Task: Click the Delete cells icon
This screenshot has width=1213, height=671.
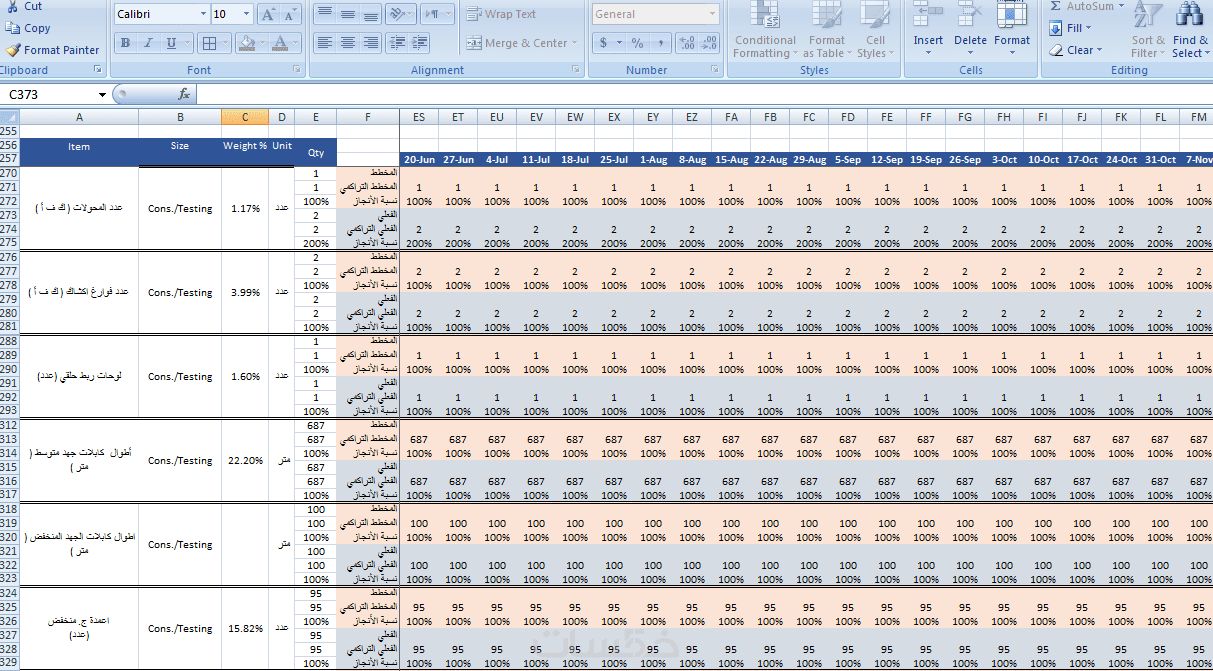Action: [970, 14]
